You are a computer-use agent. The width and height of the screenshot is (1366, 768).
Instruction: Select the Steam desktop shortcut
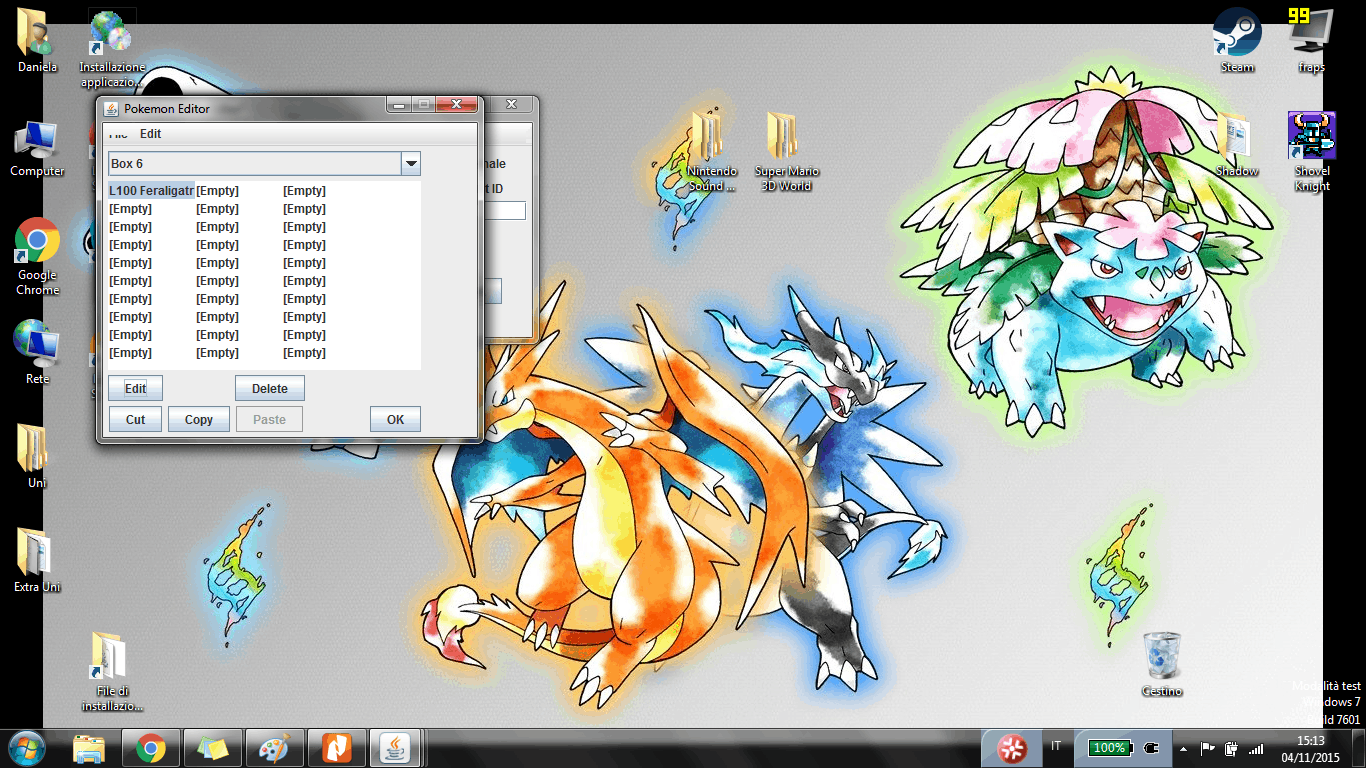pyautogui.click(x=1237, y=41)
